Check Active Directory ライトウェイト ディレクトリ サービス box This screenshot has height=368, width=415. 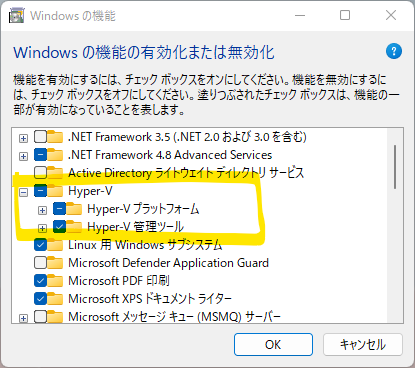coord(40,173)
